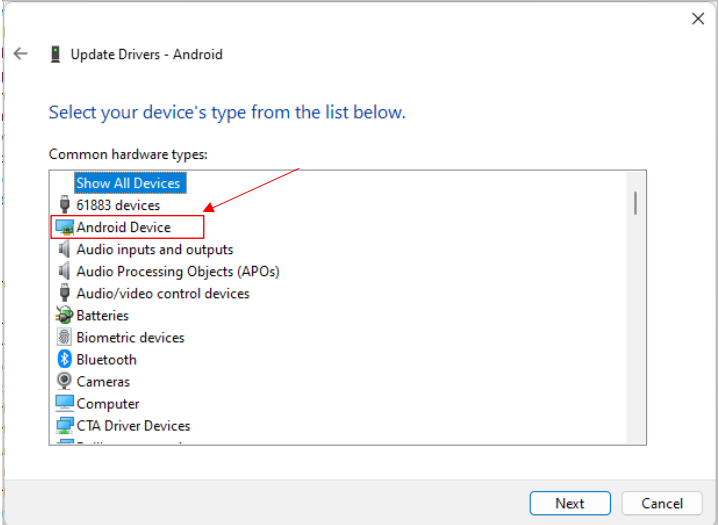This screenshot has width=719, height=525.
Task: Select the 61883 devices list item
Action: [118, 205]
